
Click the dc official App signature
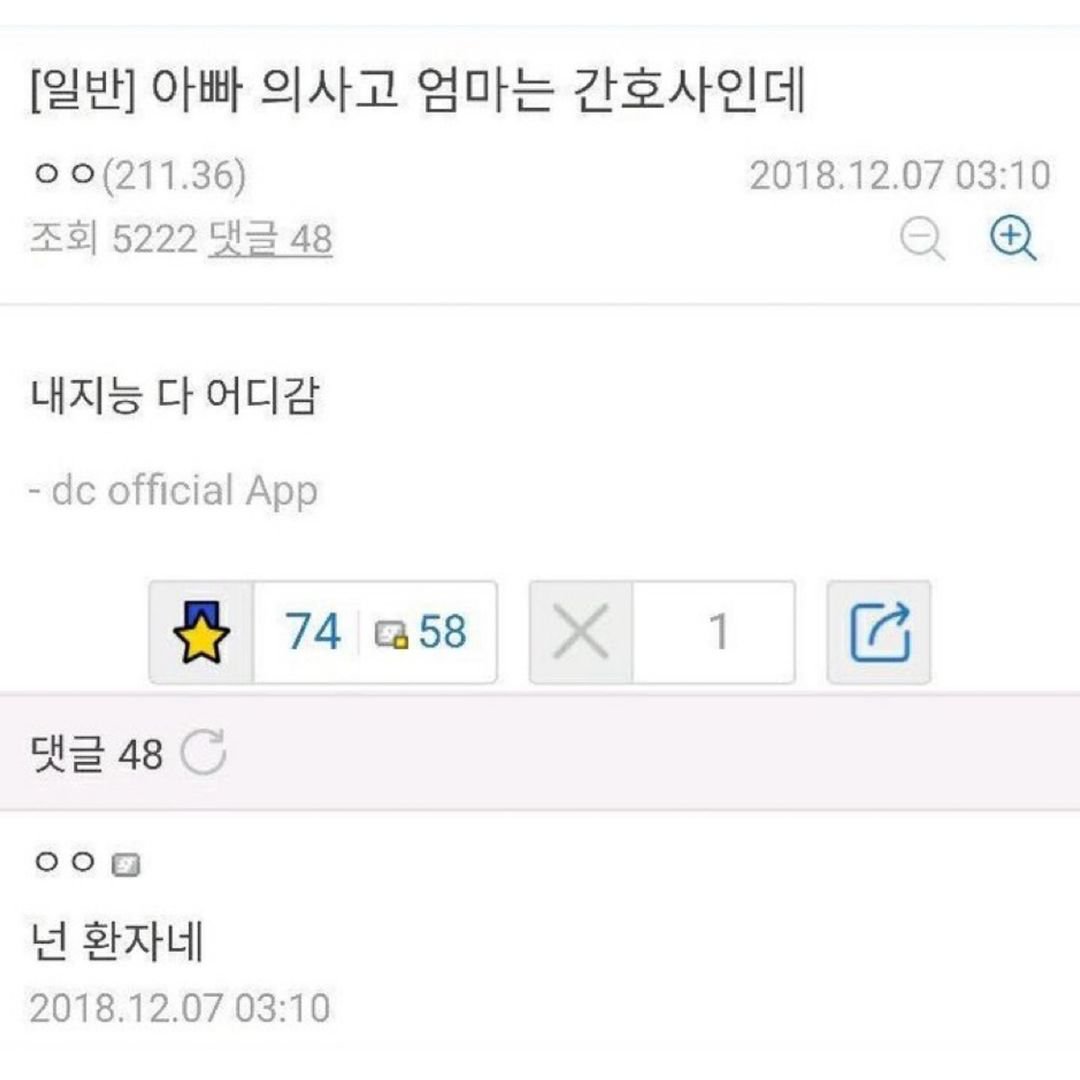[x=173, y=491]
